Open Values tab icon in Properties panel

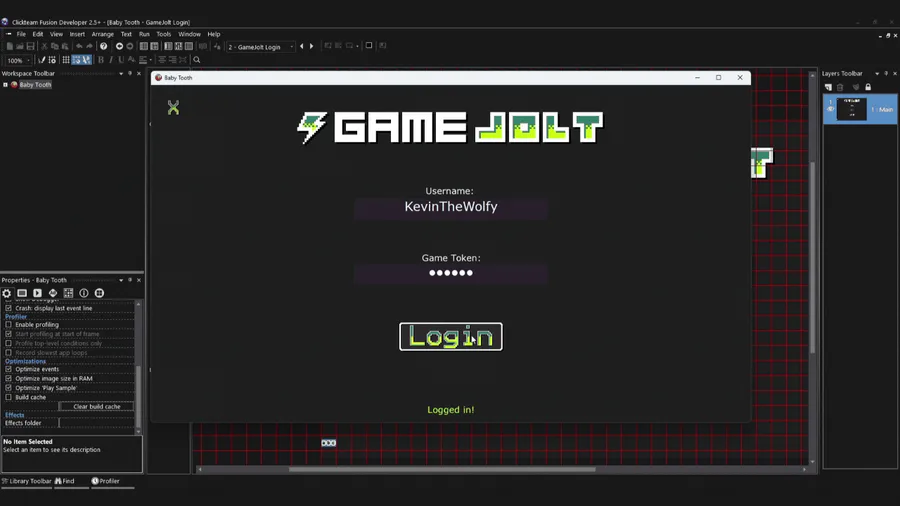tap(53, 293)
